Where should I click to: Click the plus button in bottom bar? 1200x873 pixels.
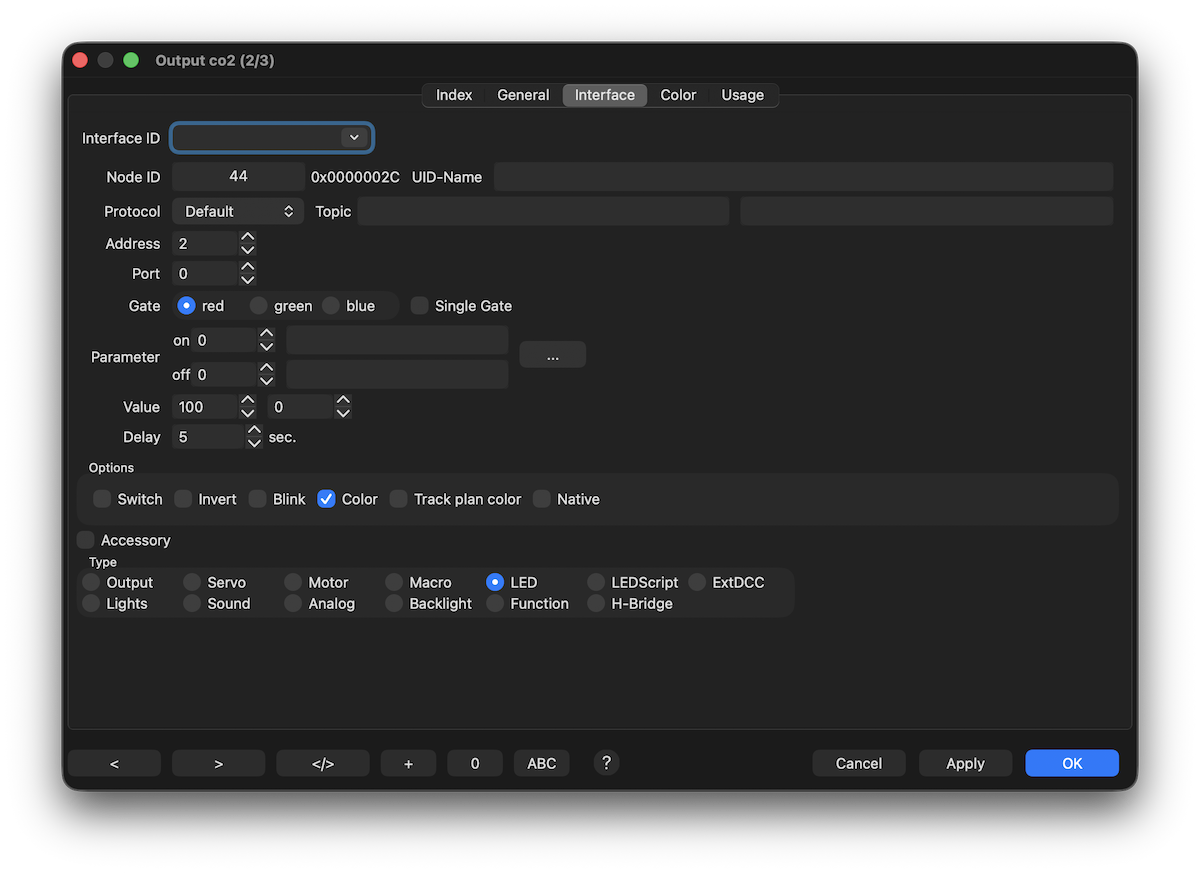click(408, 763)
